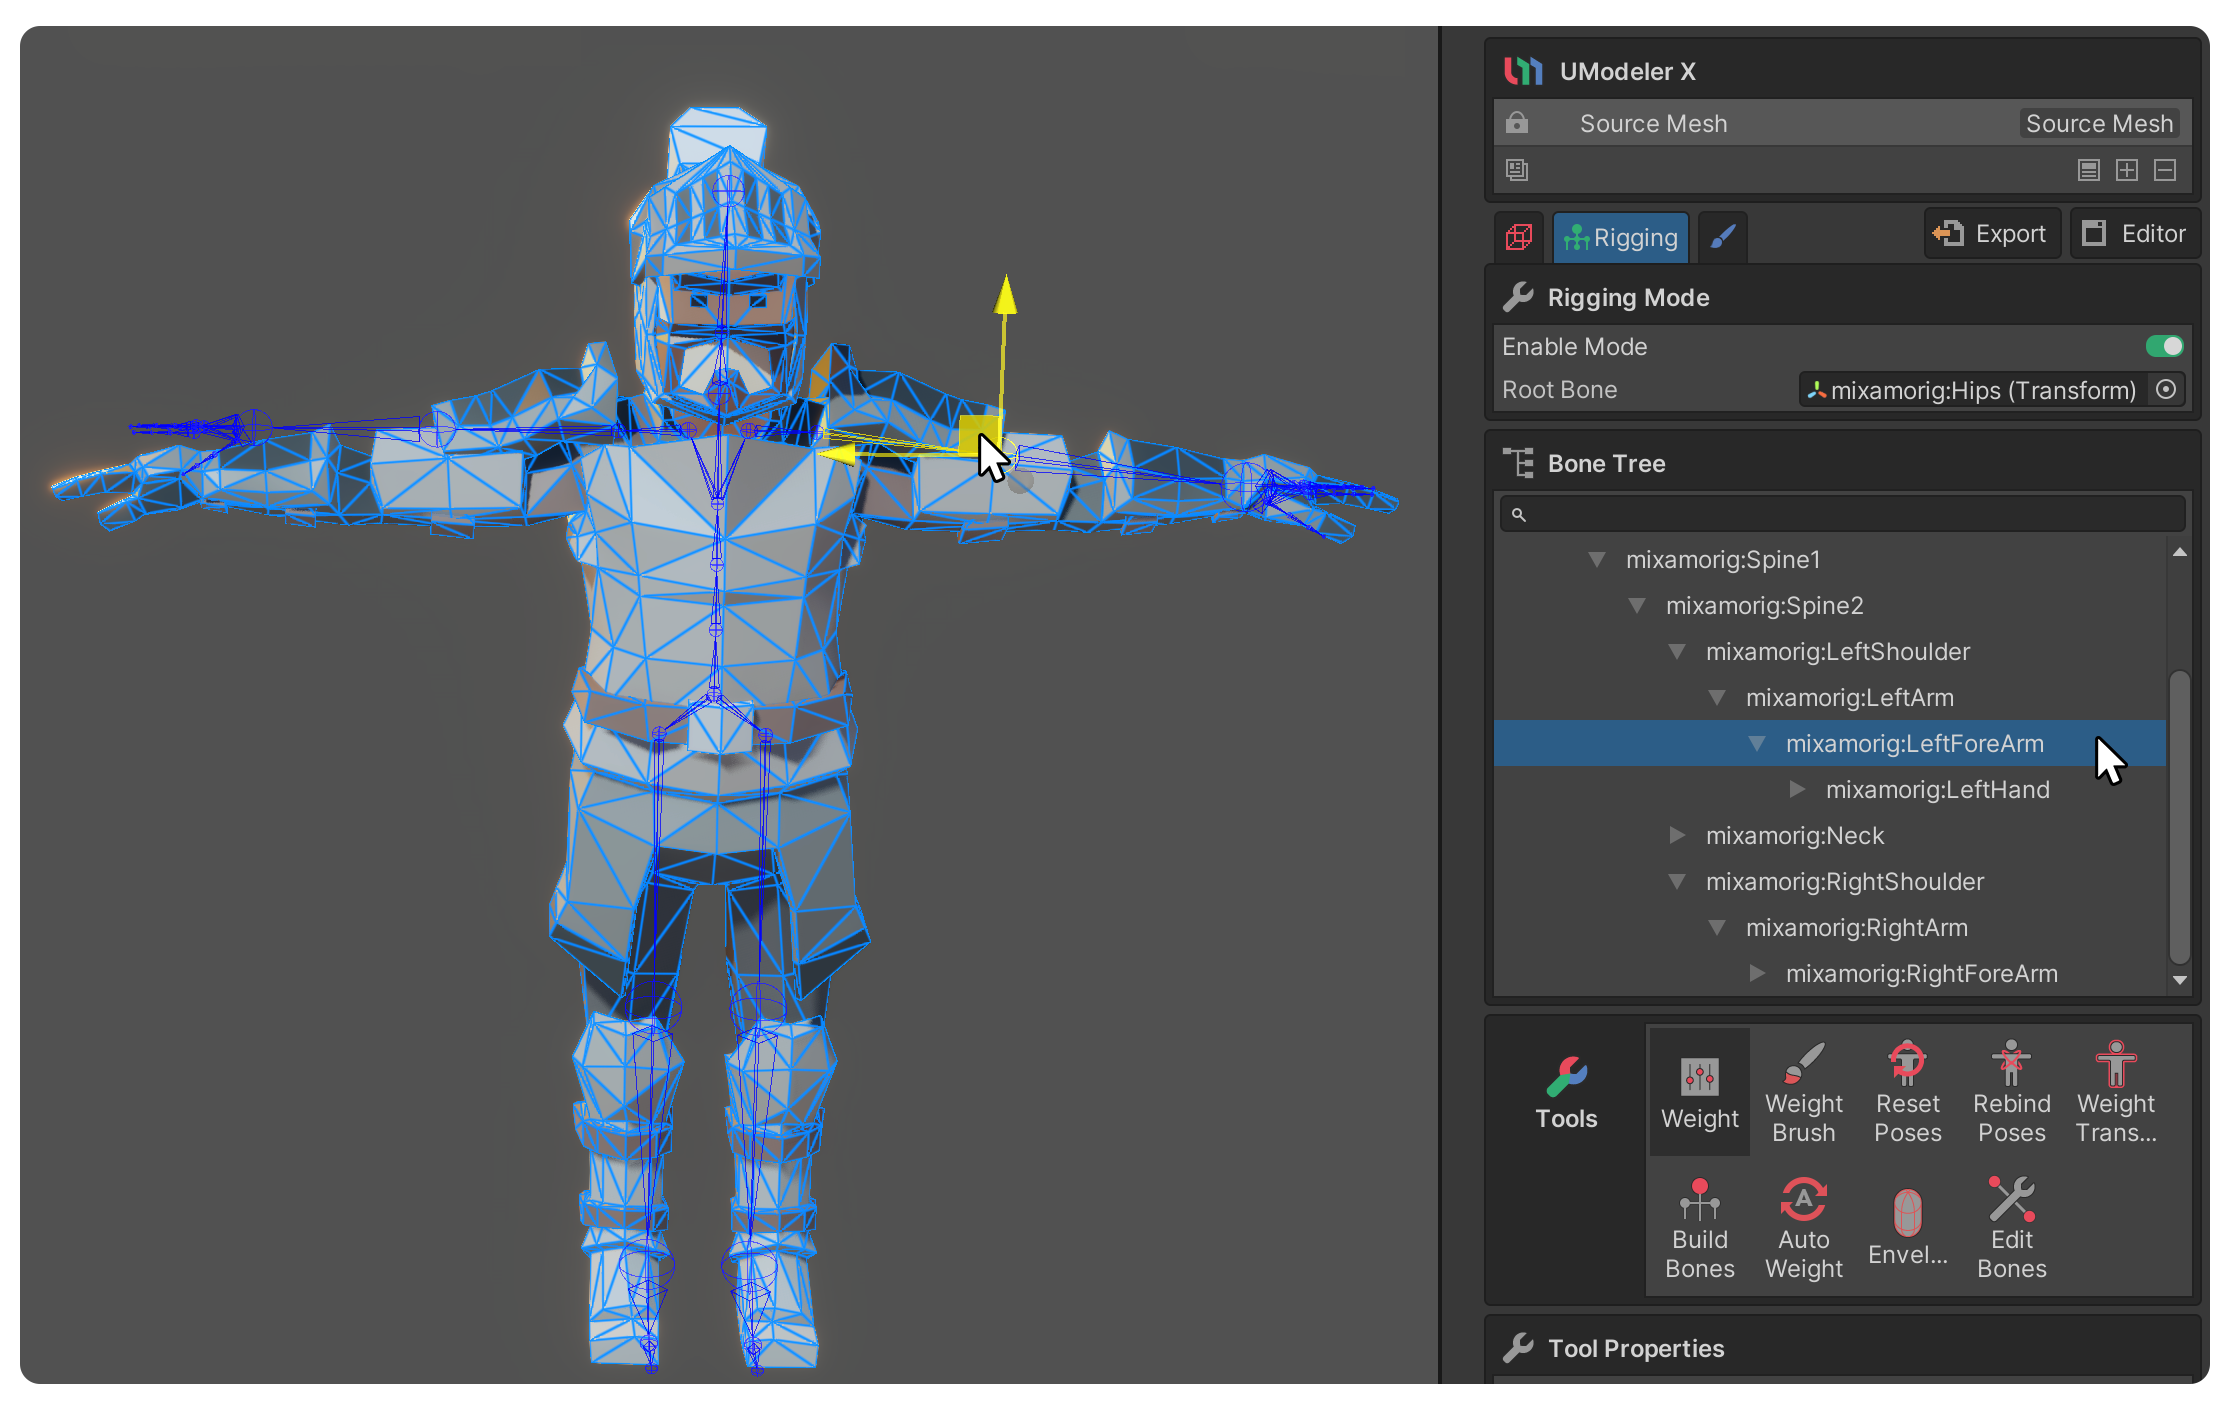Run the Auto Weight tool
2231x1411 pixels.
coord(1803,1228)
